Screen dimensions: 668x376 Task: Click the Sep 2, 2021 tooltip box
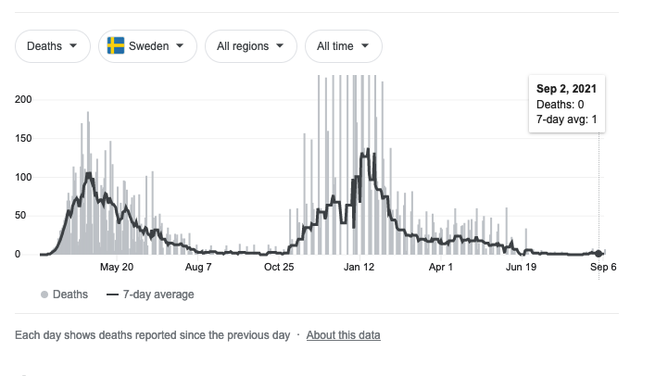567,104
